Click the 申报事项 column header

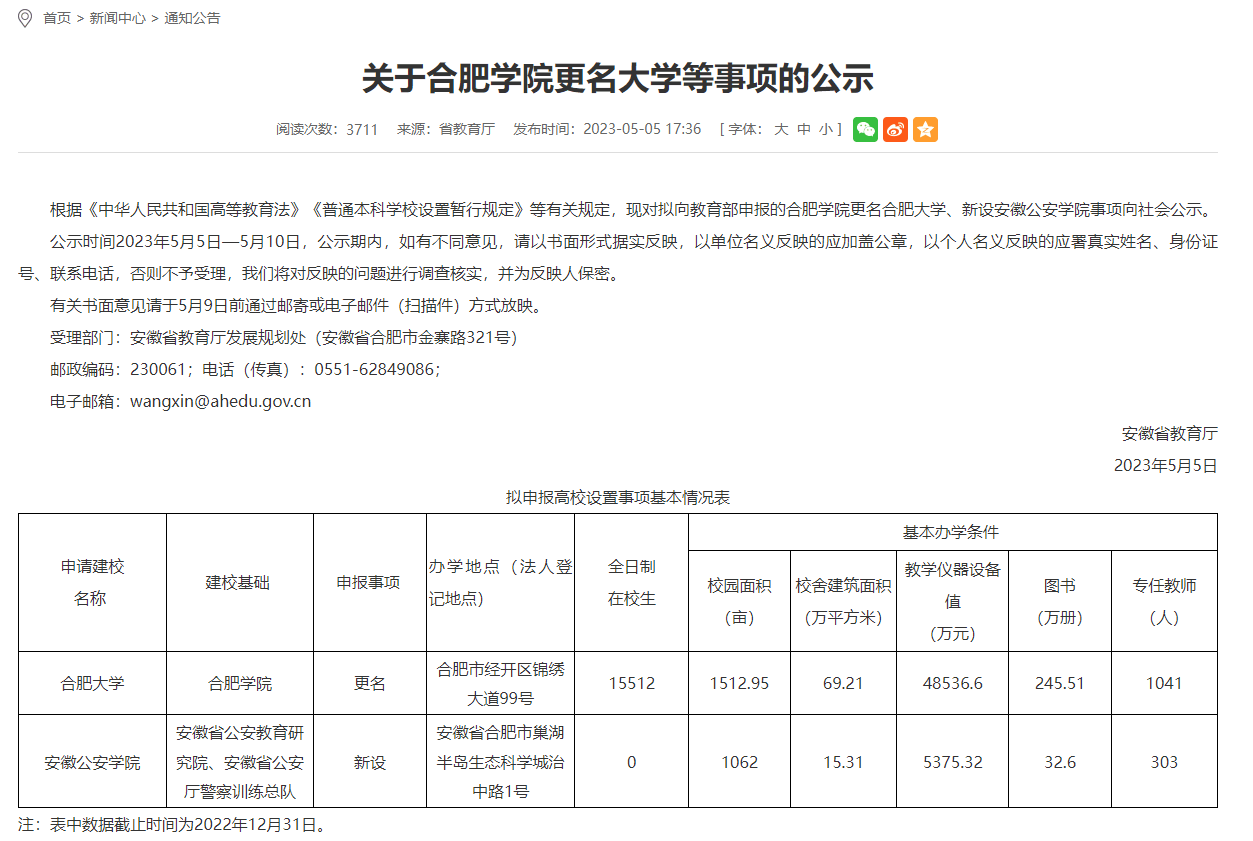tap(369, 582)
